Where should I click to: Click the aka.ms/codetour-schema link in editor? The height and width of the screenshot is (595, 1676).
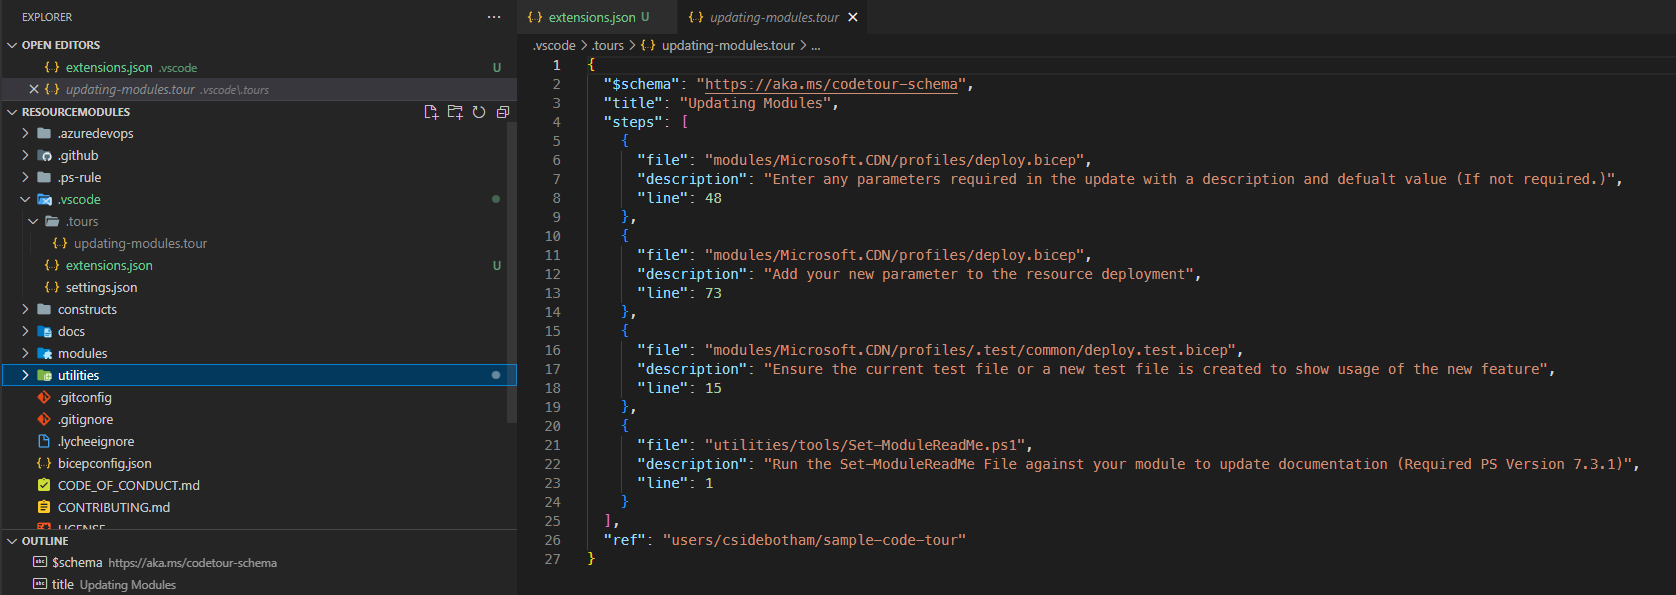point(831,84)
